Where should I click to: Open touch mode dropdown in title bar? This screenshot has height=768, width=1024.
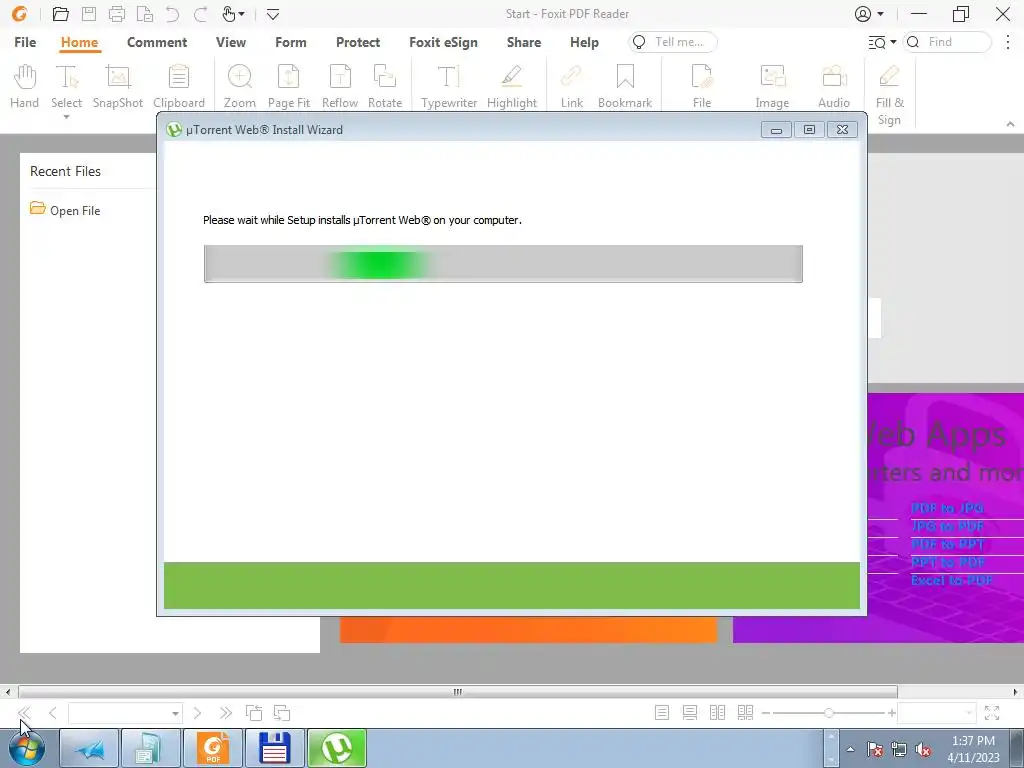pos(242,14)
